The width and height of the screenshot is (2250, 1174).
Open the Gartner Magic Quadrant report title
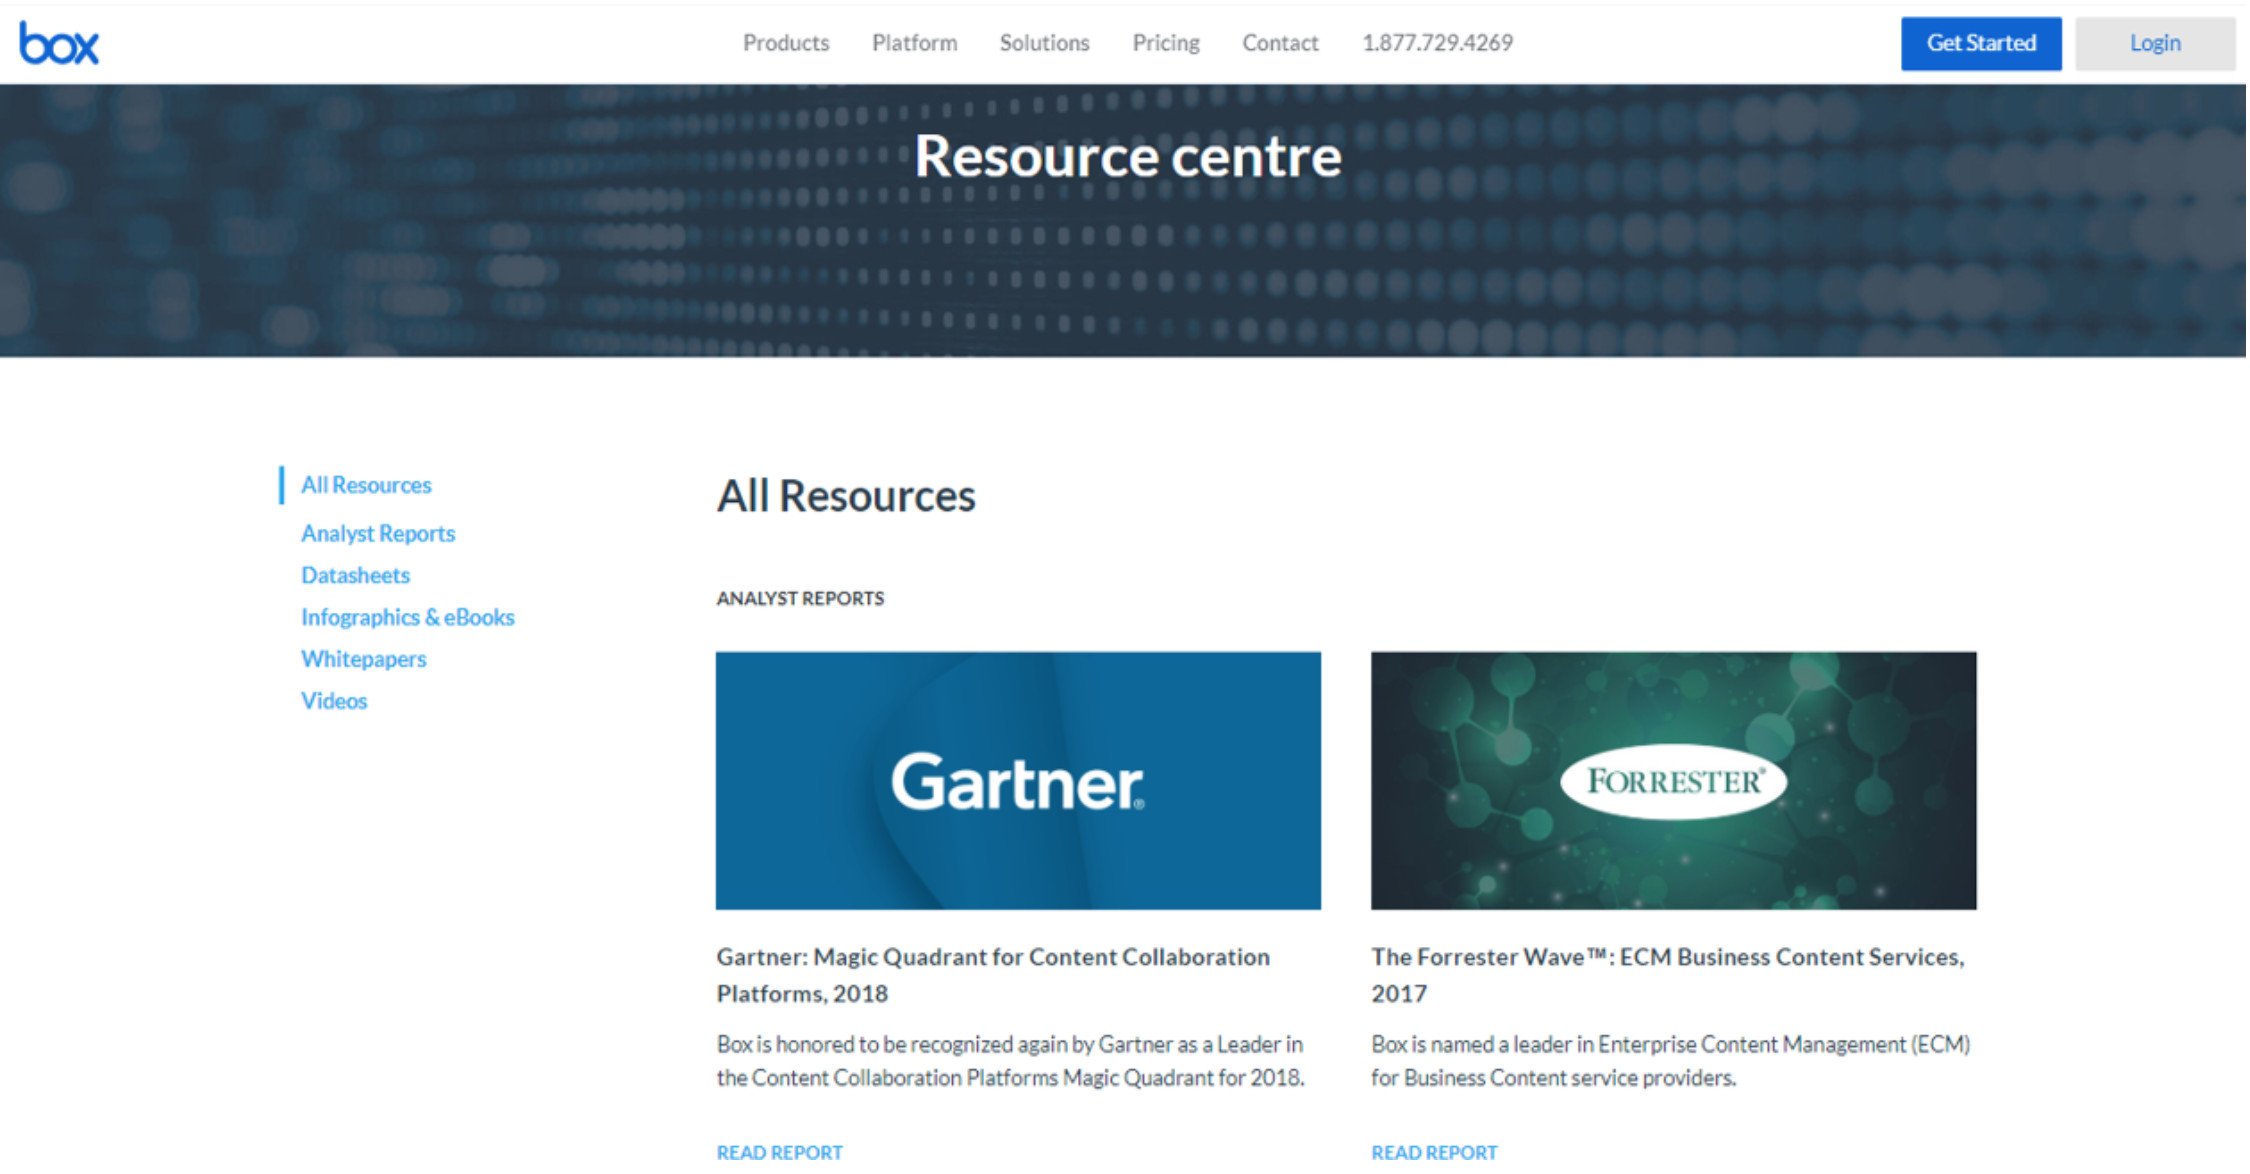pos(993,975)
